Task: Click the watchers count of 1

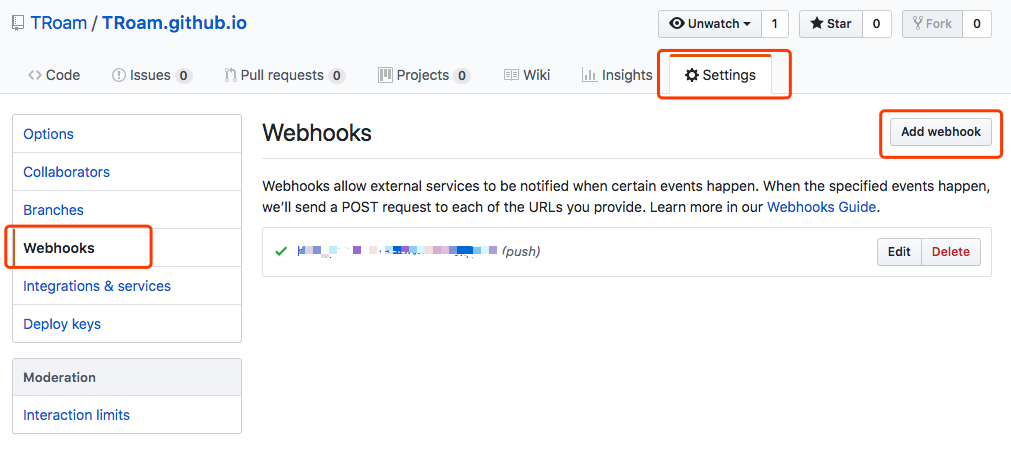Action: pos(775,24)
